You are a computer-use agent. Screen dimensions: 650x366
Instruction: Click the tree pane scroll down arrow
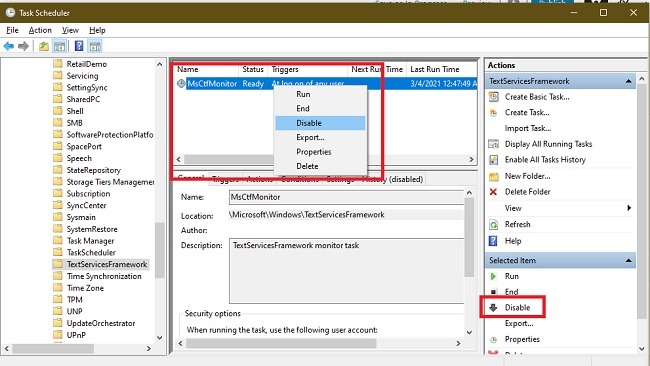coord(160,337)
